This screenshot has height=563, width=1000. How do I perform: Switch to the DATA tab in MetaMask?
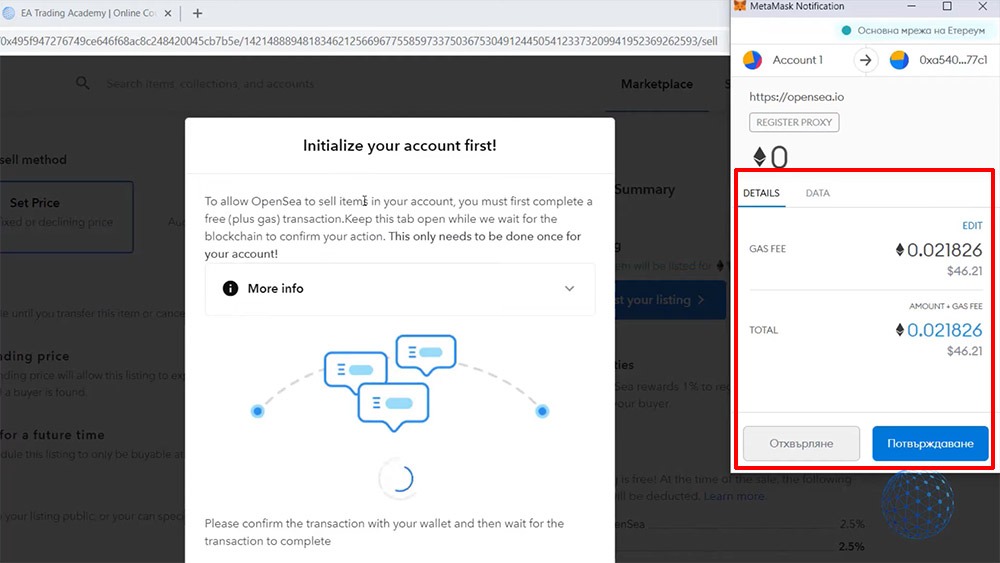click(x=817, y=193)
